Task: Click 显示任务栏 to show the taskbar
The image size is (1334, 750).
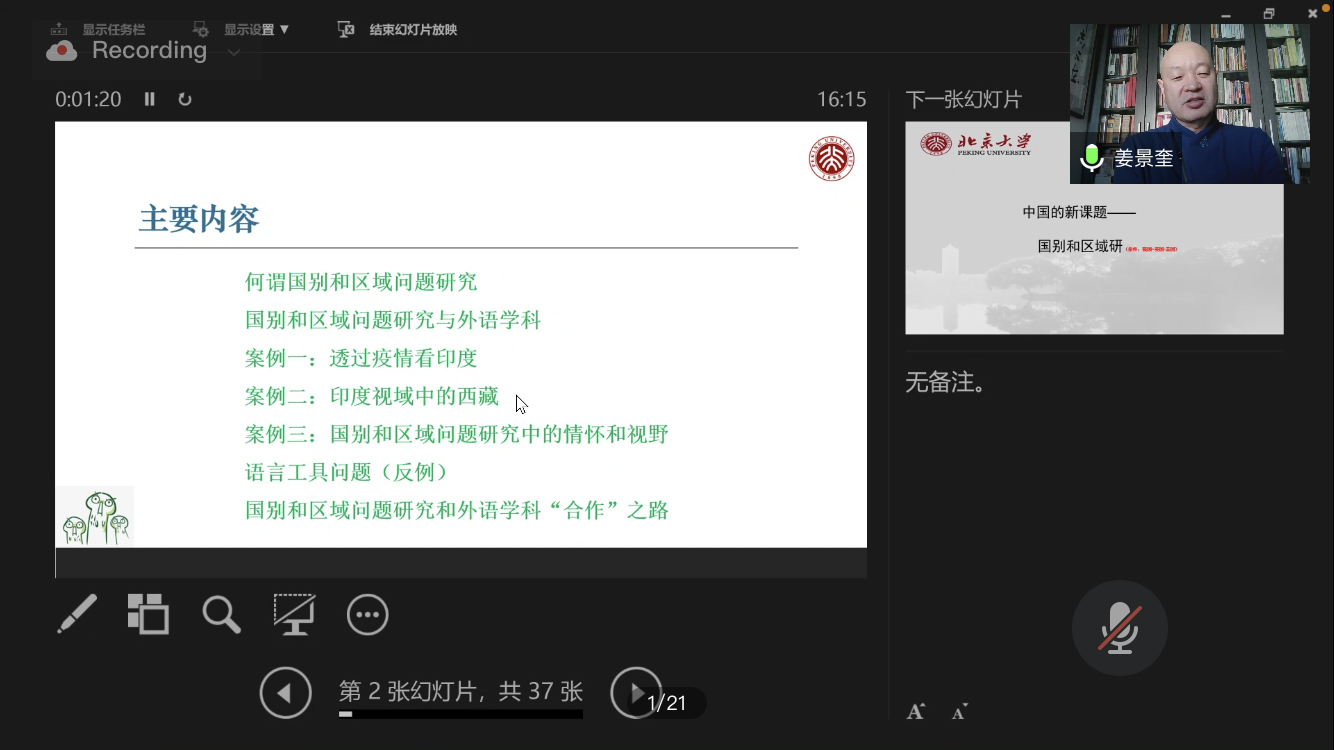Action: click(x=113, y=29)
